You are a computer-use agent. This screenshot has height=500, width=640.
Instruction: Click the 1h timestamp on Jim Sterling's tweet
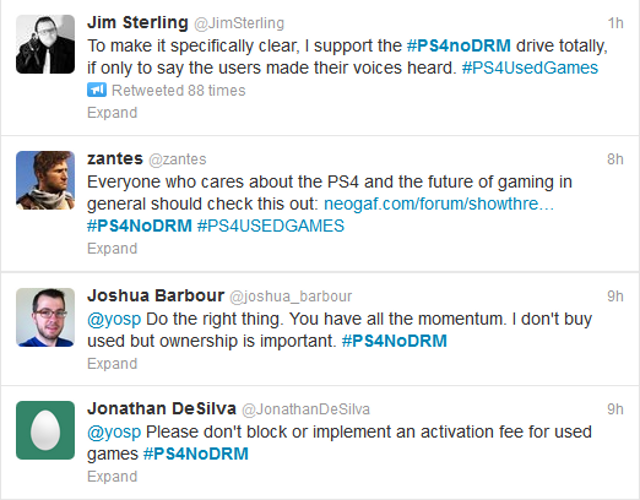[615, 22]
